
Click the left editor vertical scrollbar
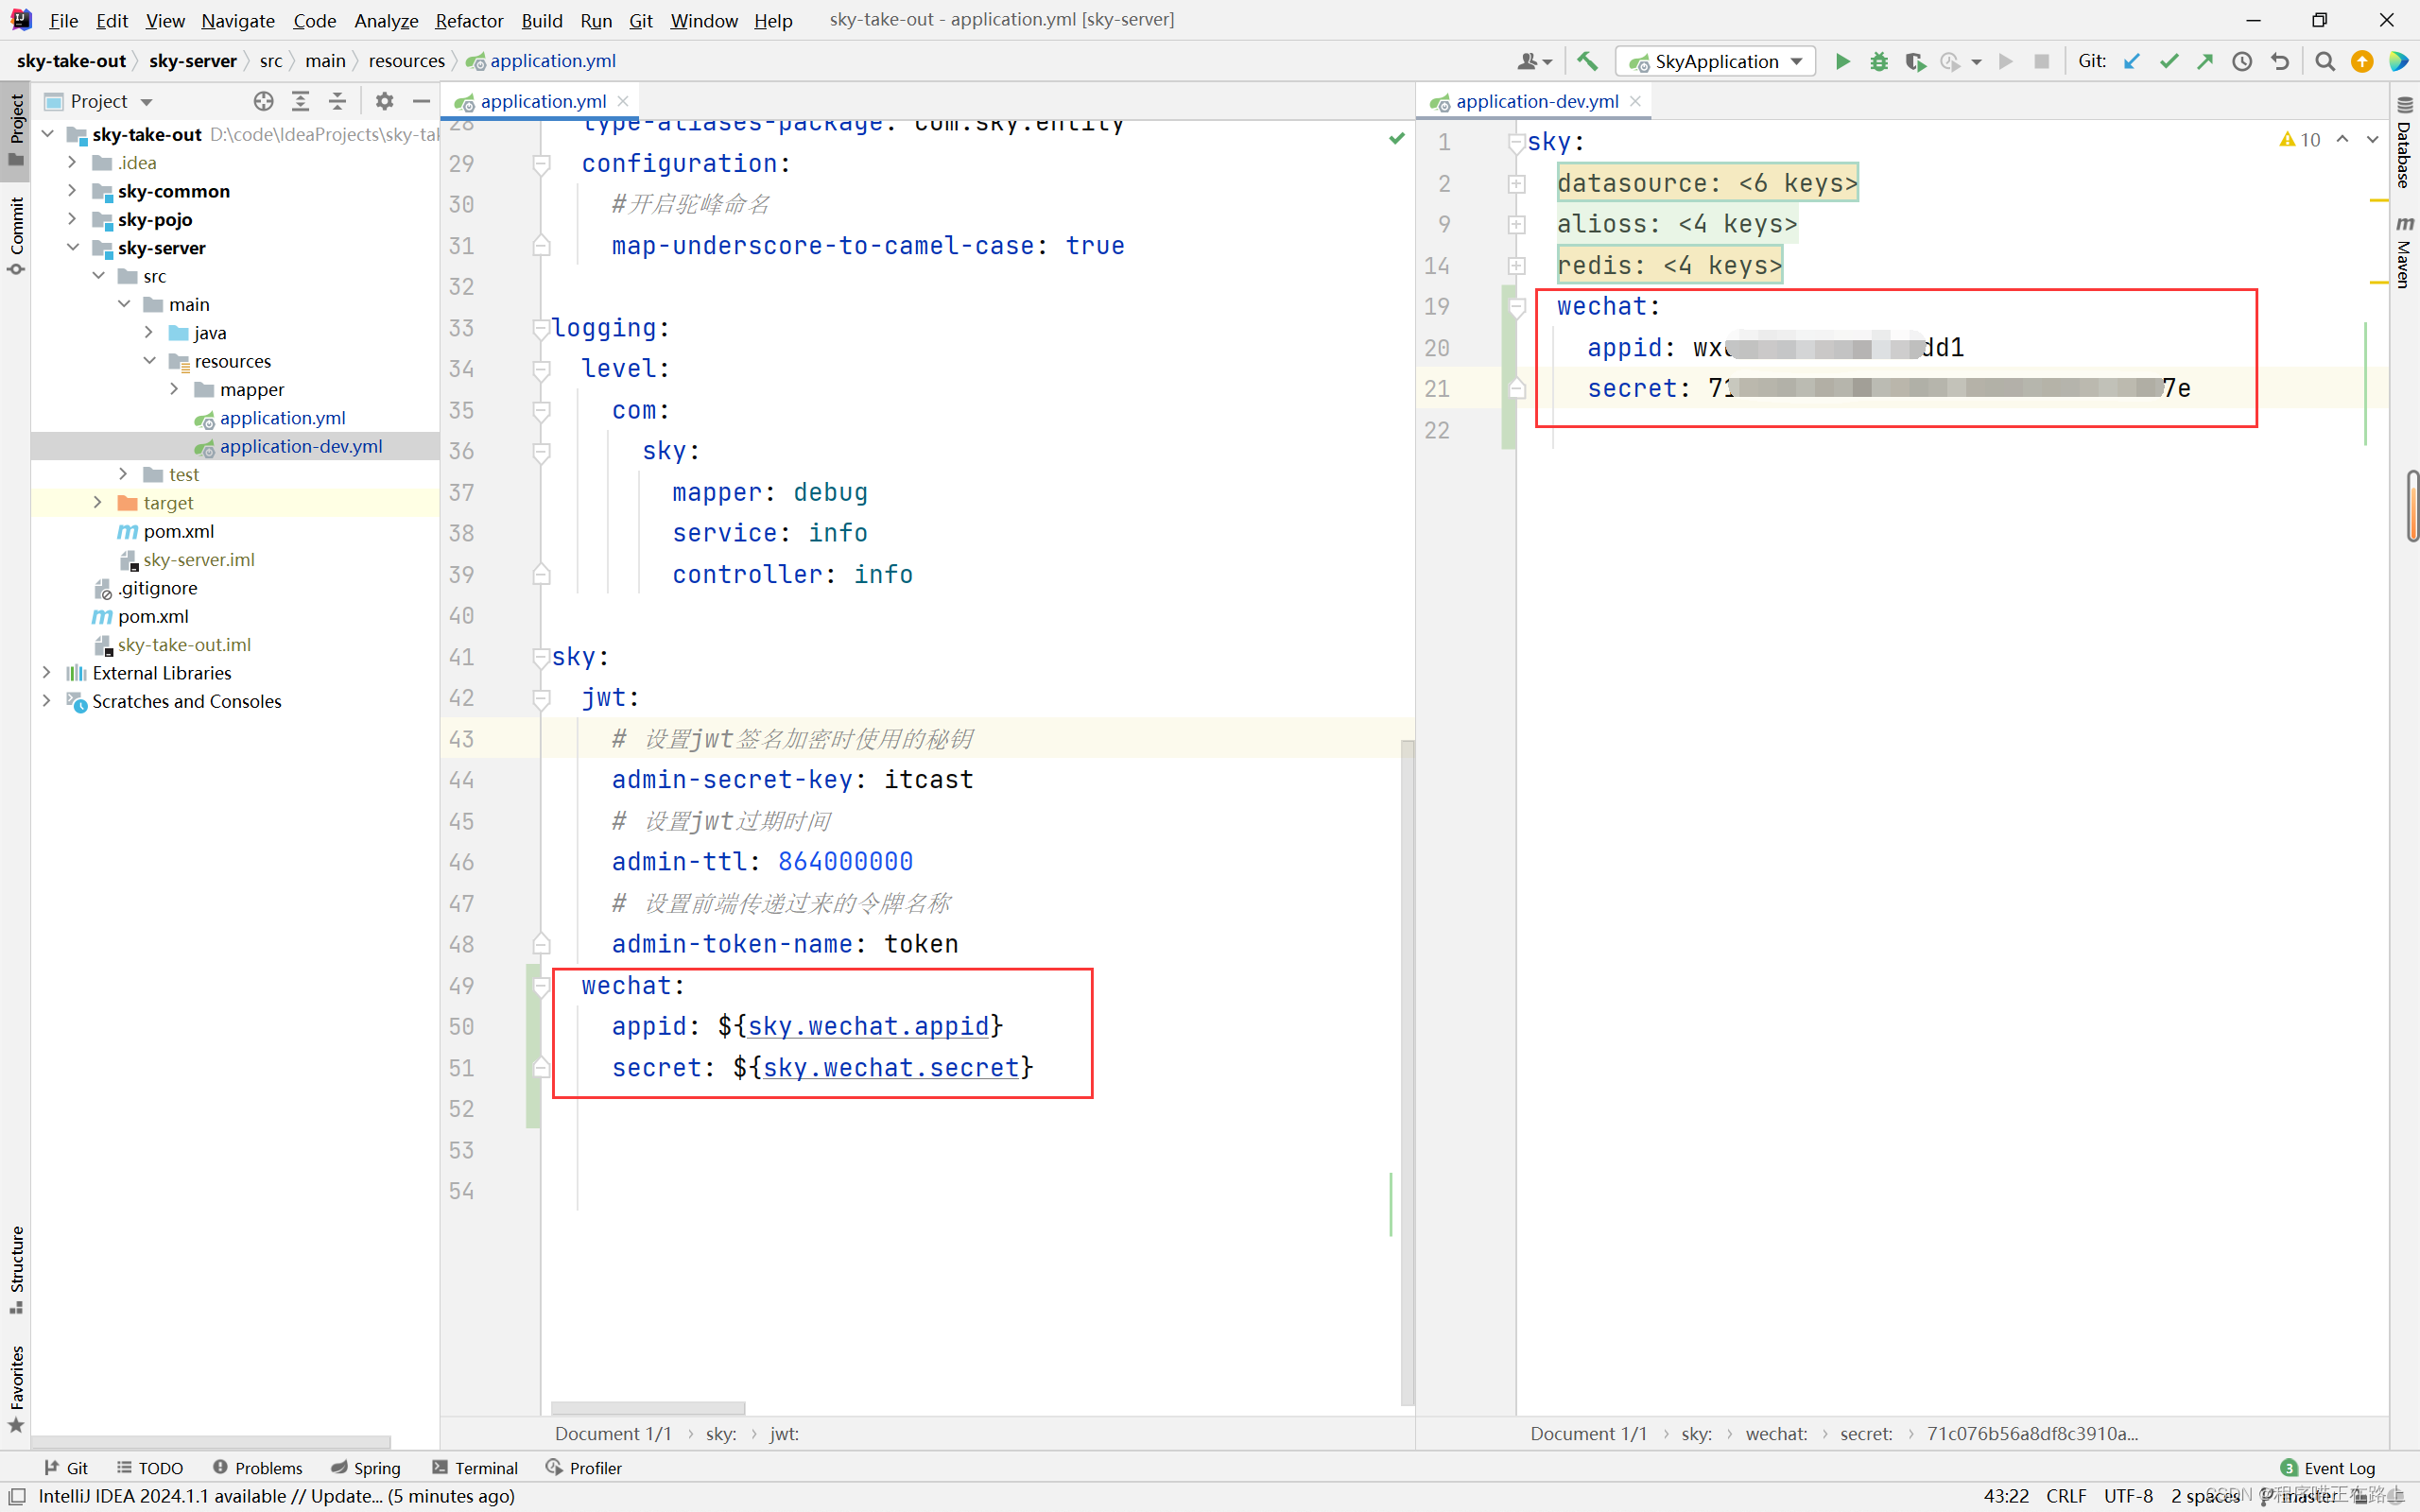1407,1071
